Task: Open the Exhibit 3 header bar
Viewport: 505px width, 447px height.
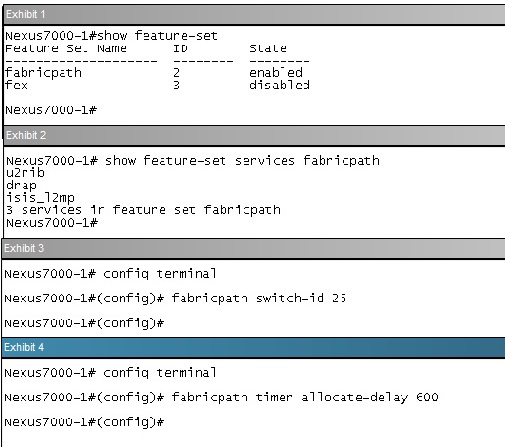Action: 253,248
